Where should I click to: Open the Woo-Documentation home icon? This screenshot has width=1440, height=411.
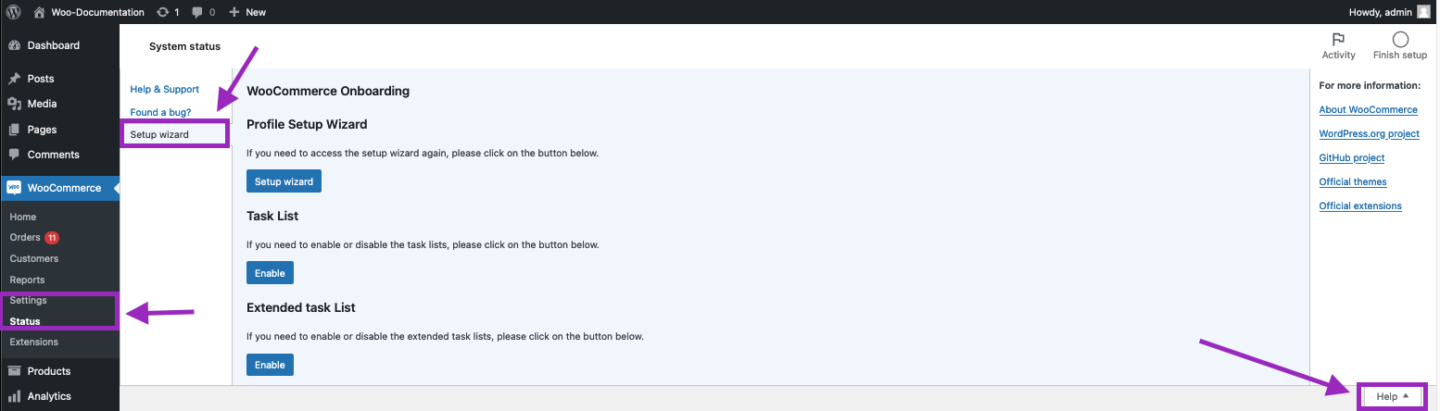39,12
